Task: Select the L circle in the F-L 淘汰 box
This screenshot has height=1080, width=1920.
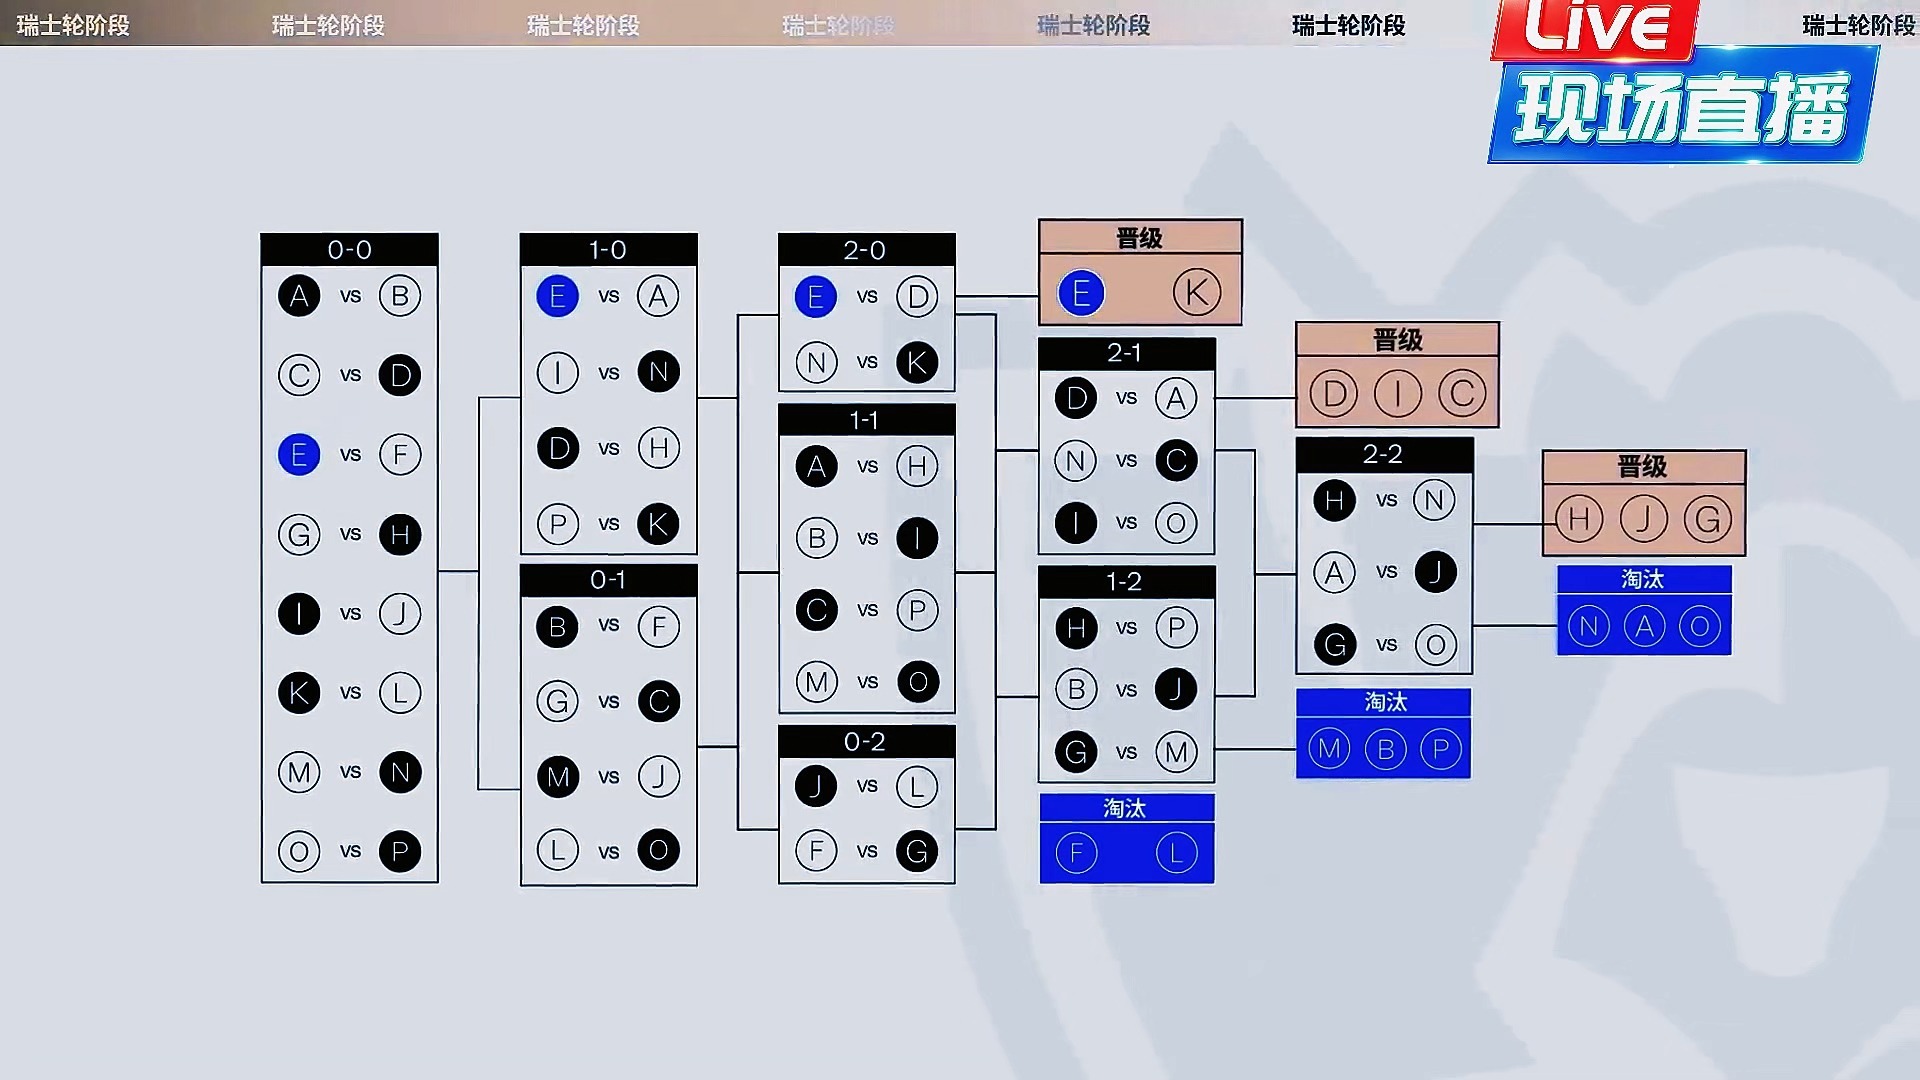Action: pyautogui.click(x=1176, y=853)
